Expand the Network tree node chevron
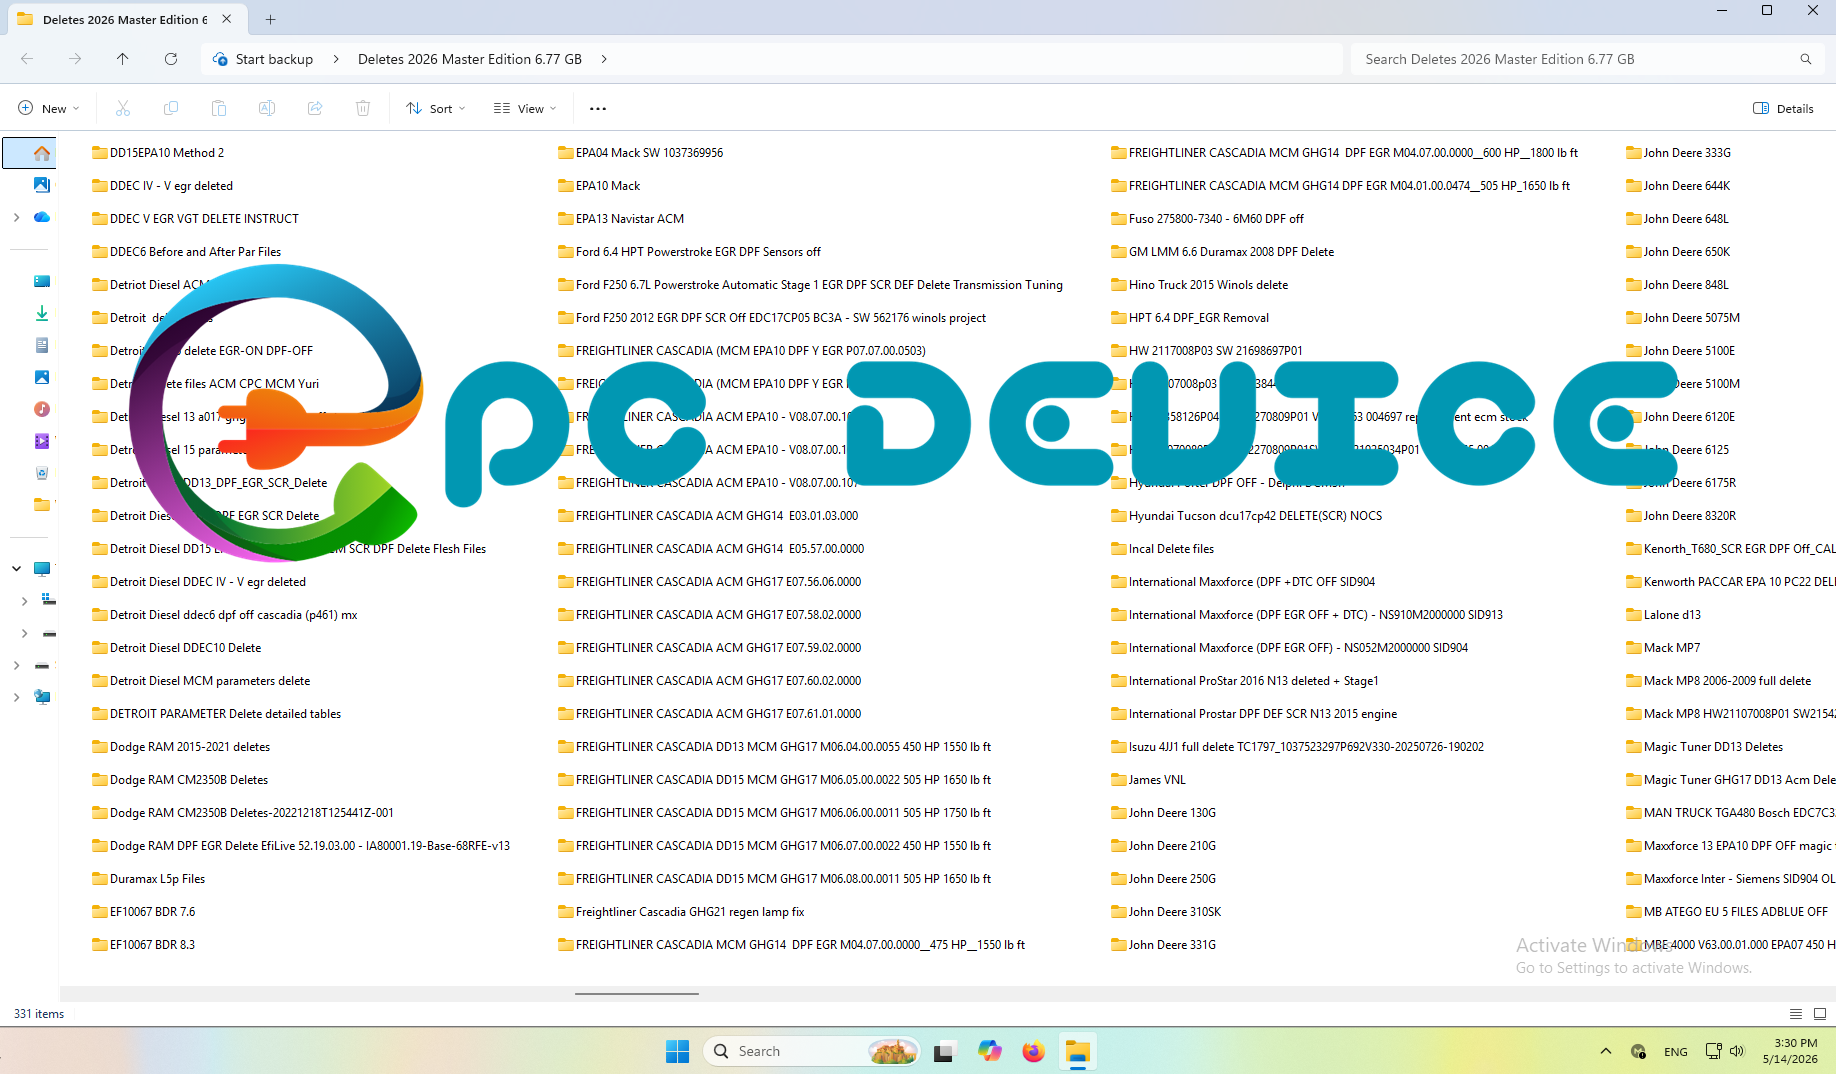1836x1074 pixels. pyautogui.click(x=16, y=697)
